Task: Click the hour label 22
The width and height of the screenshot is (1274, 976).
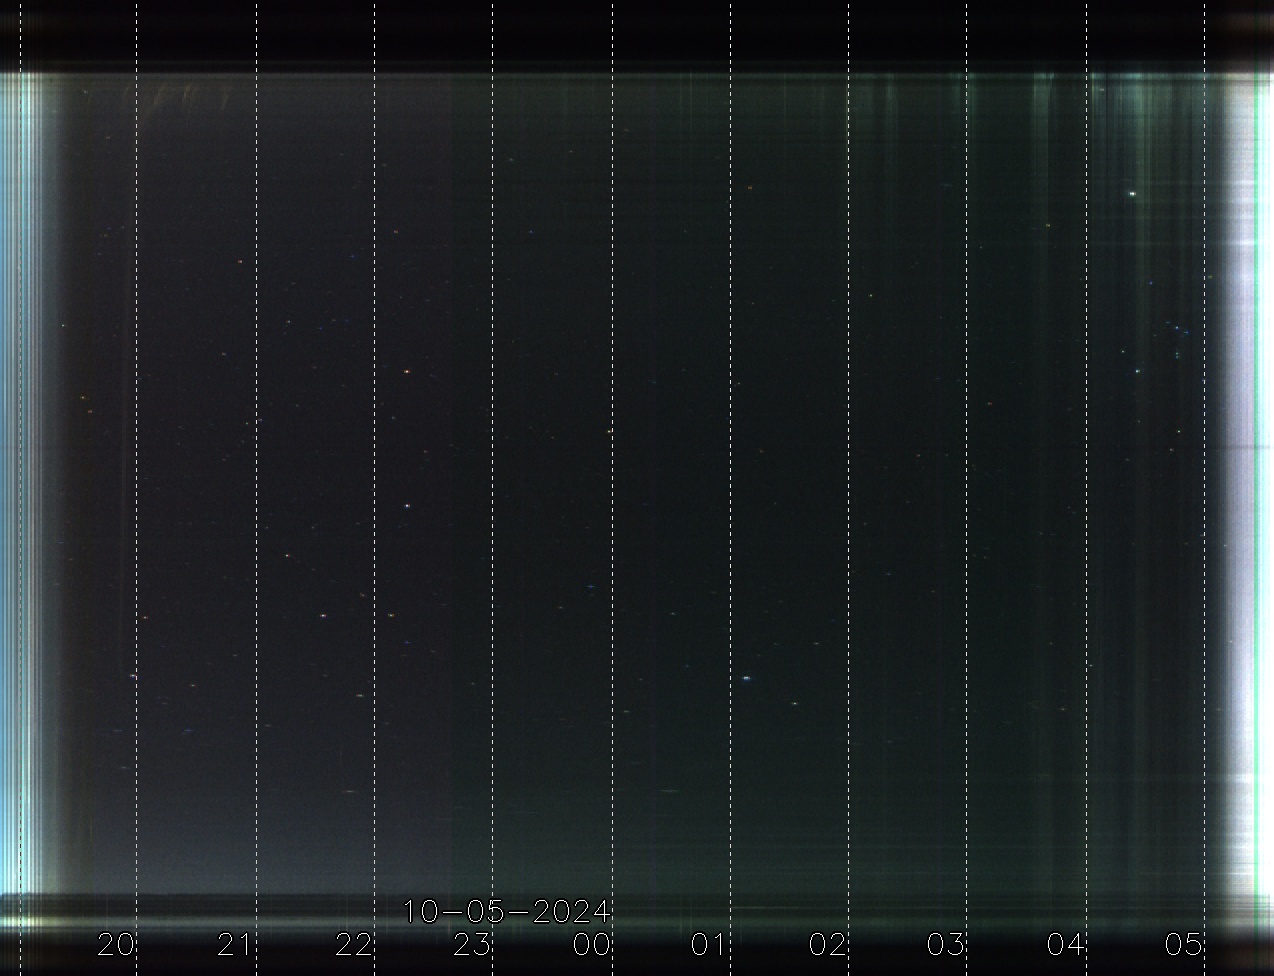Action: [x=354, y=945]
